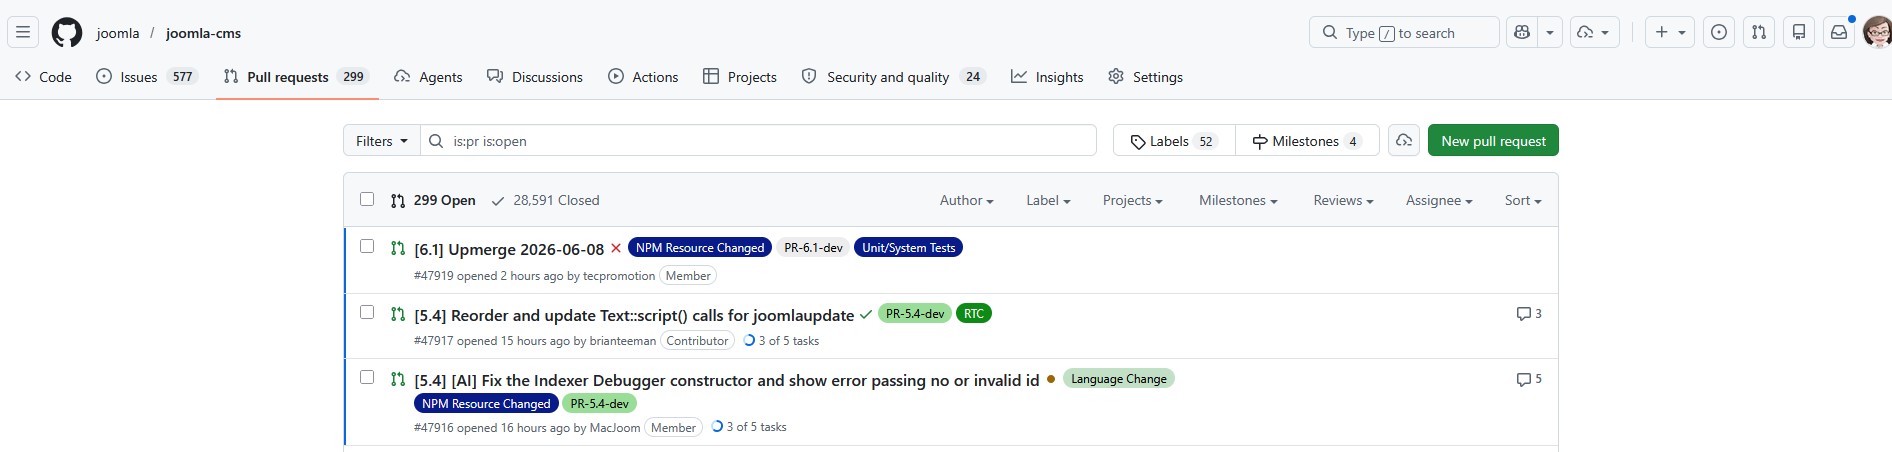Image resolution: width=1892 pixels, height=452 pixels.
Task: Click the RTC label
Action: [974, 314]
